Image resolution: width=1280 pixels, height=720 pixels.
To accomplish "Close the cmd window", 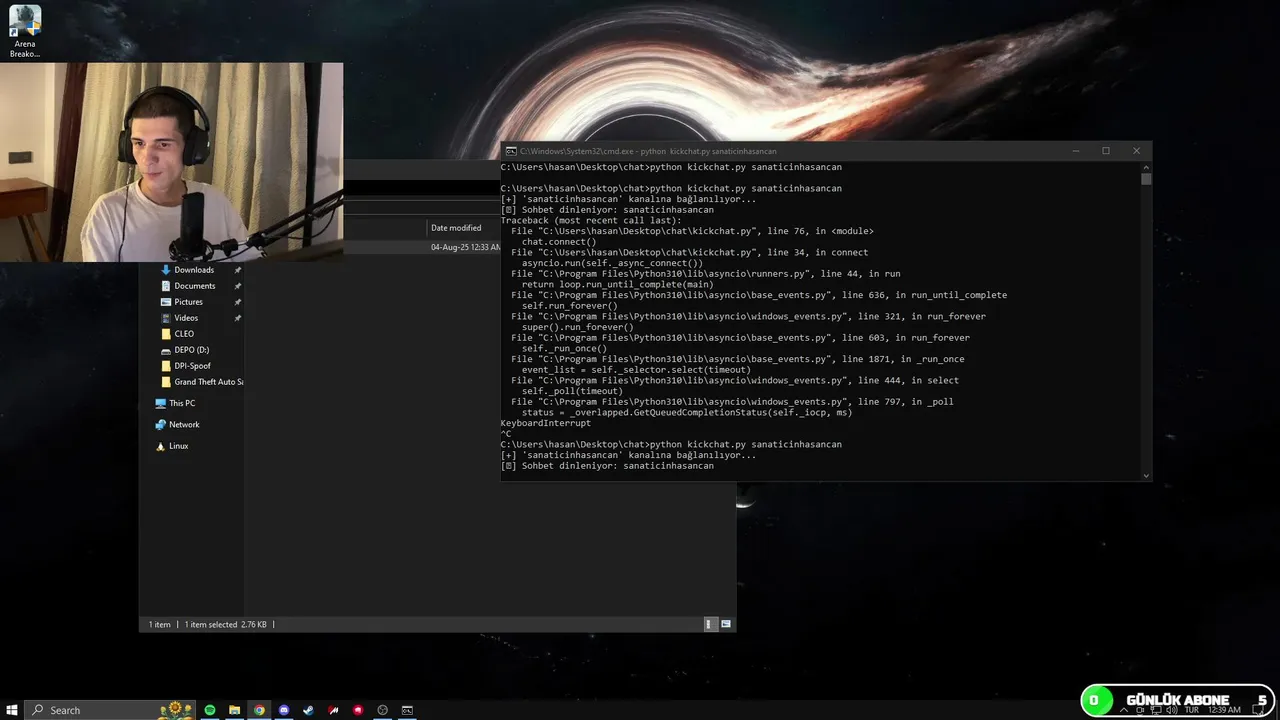I will (x=1136, y=151).
